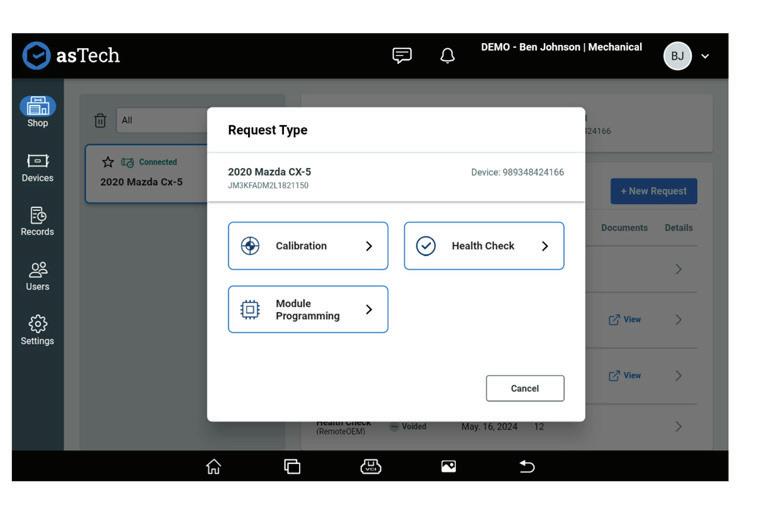Cancel the Request Type dialog

(525, 388)
